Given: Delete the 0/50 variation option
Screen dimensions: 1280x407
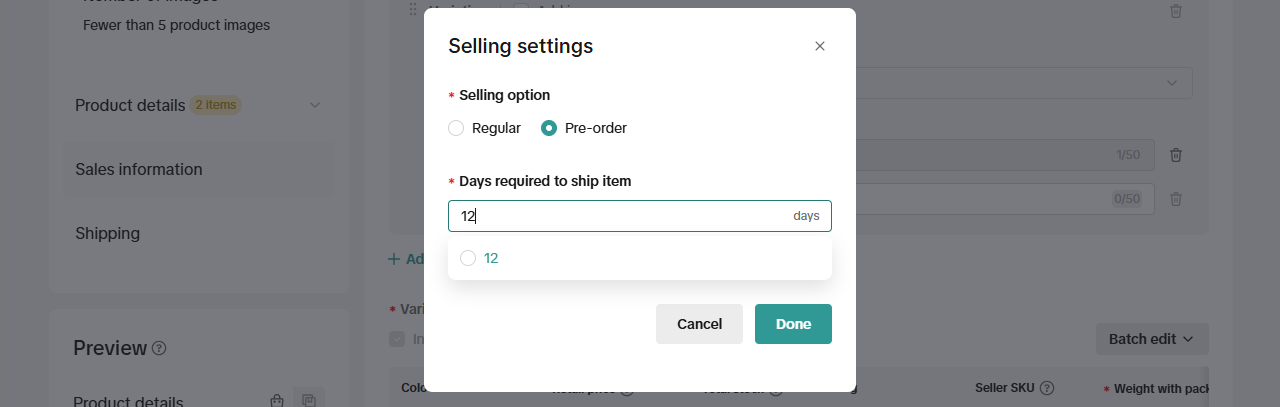Looking at the screenshot, I should pos(1176,199).
